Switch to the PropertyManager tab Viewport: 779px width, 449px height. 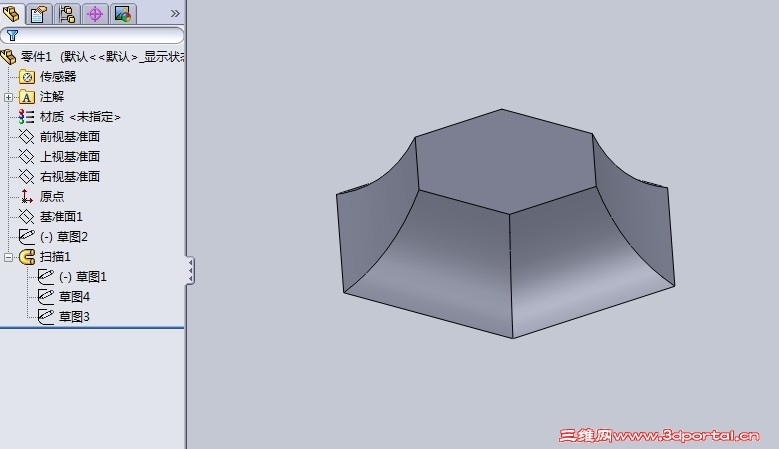point(39,13)
